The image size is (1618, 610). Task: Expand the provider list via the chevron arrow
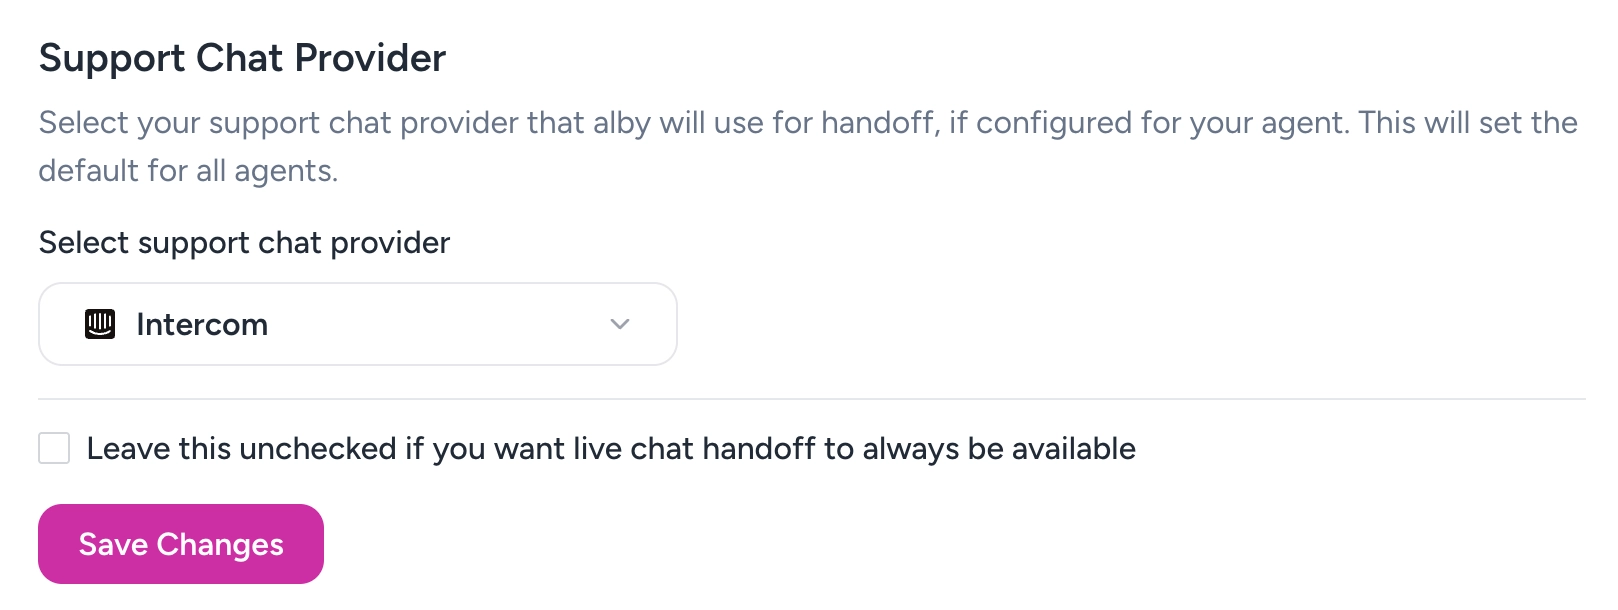tap(620, 324)
